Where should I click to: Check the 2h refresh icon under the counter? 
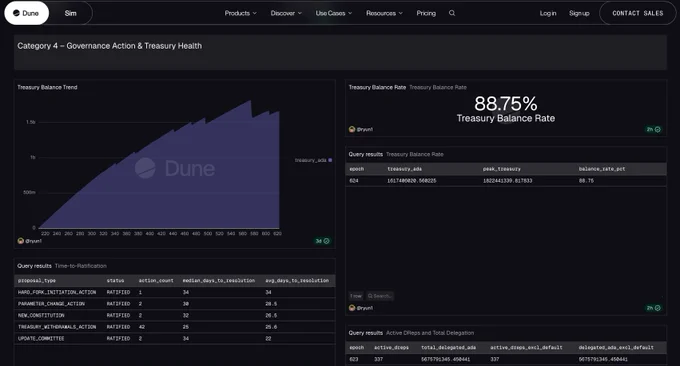tap(658, 129)
